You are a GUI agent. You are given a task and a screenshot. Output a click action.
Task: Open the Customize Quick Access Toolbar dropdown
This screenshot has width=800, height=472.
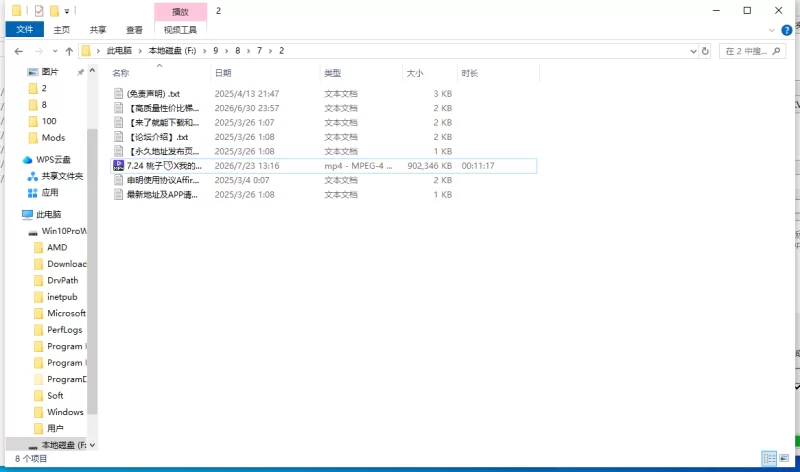67,11
